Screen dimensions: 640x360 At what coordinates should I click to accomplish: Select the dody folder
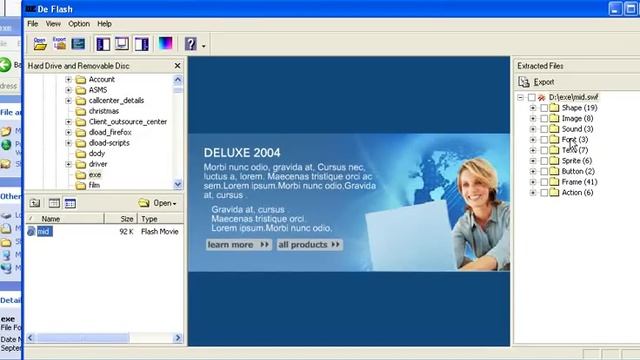point(97,153)
